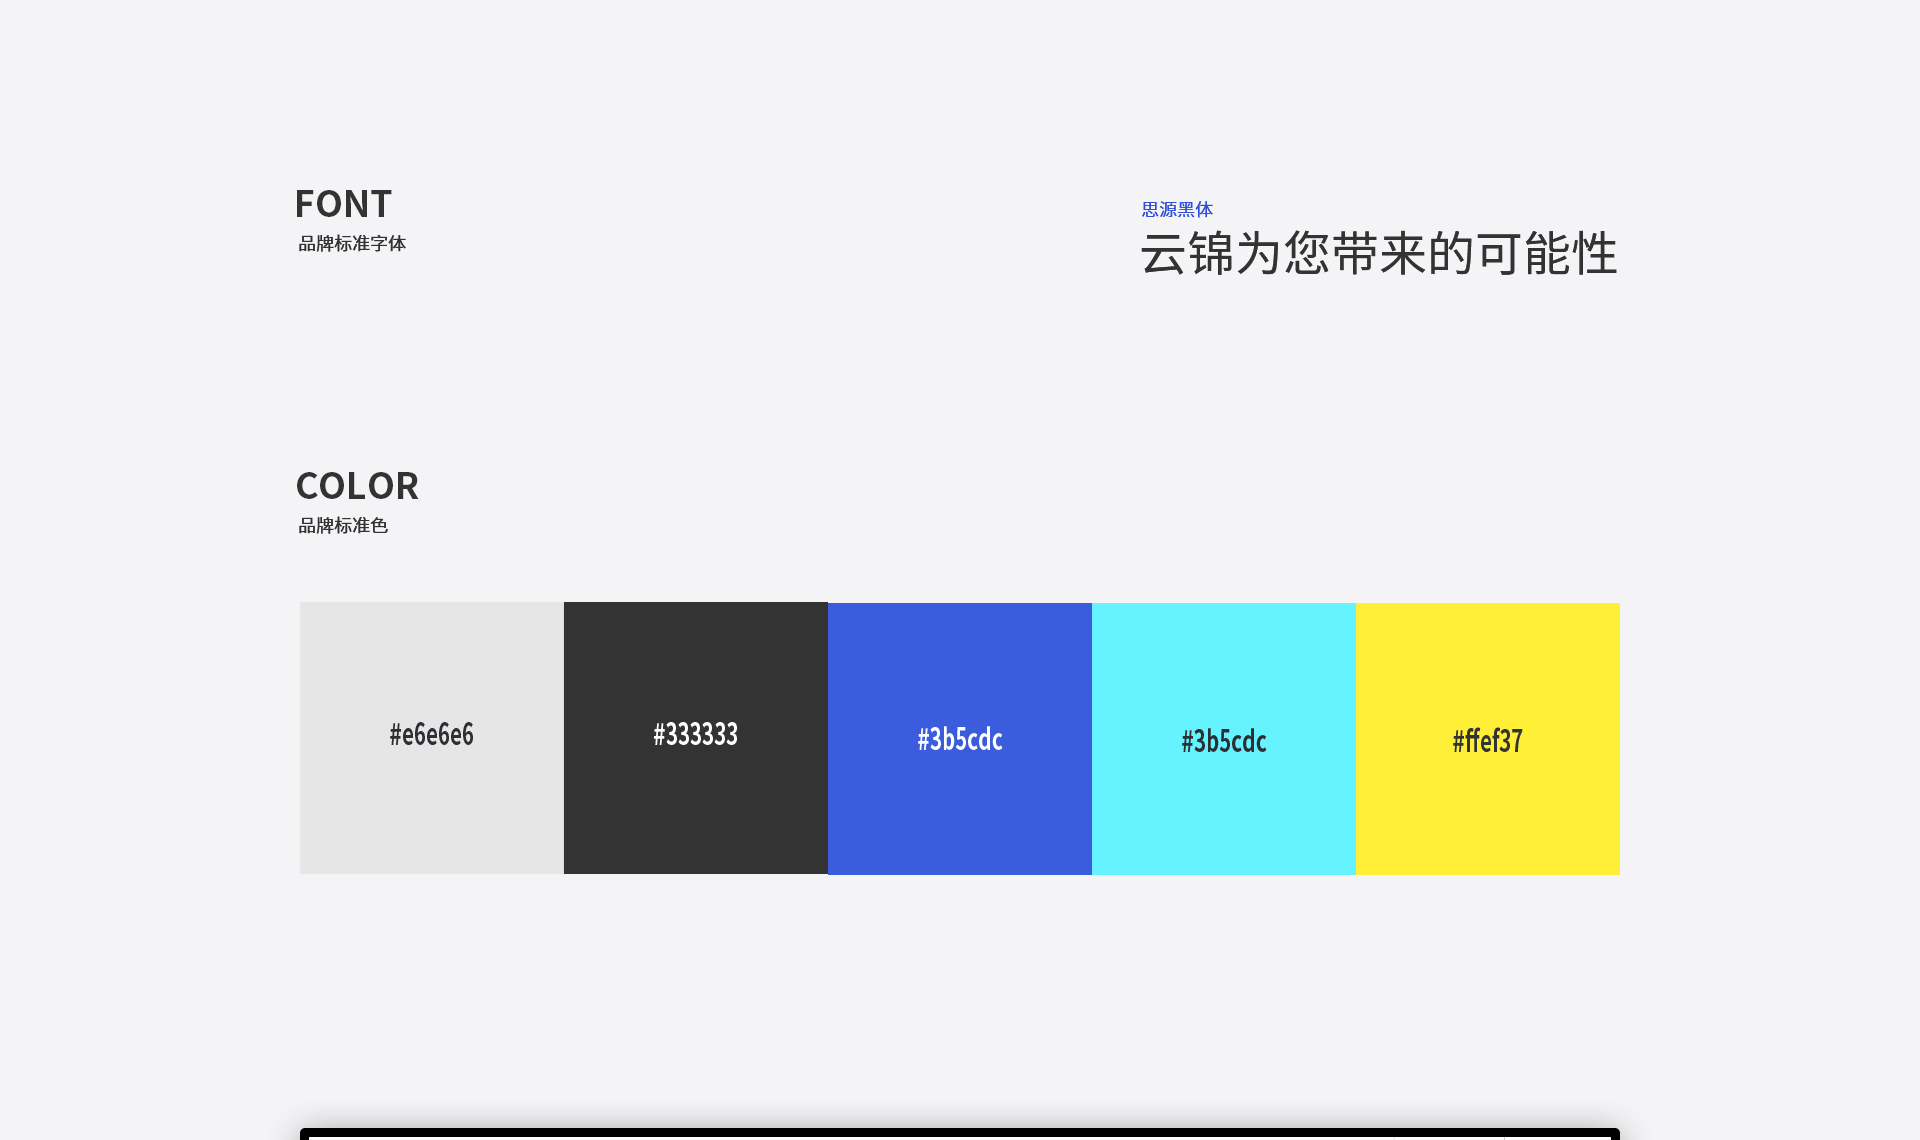Image resolution: width=1920 pixels, height=1140 pixels.
Task: Click the blue swatch's #3b5cdc text label
Action: coord(959,740)
